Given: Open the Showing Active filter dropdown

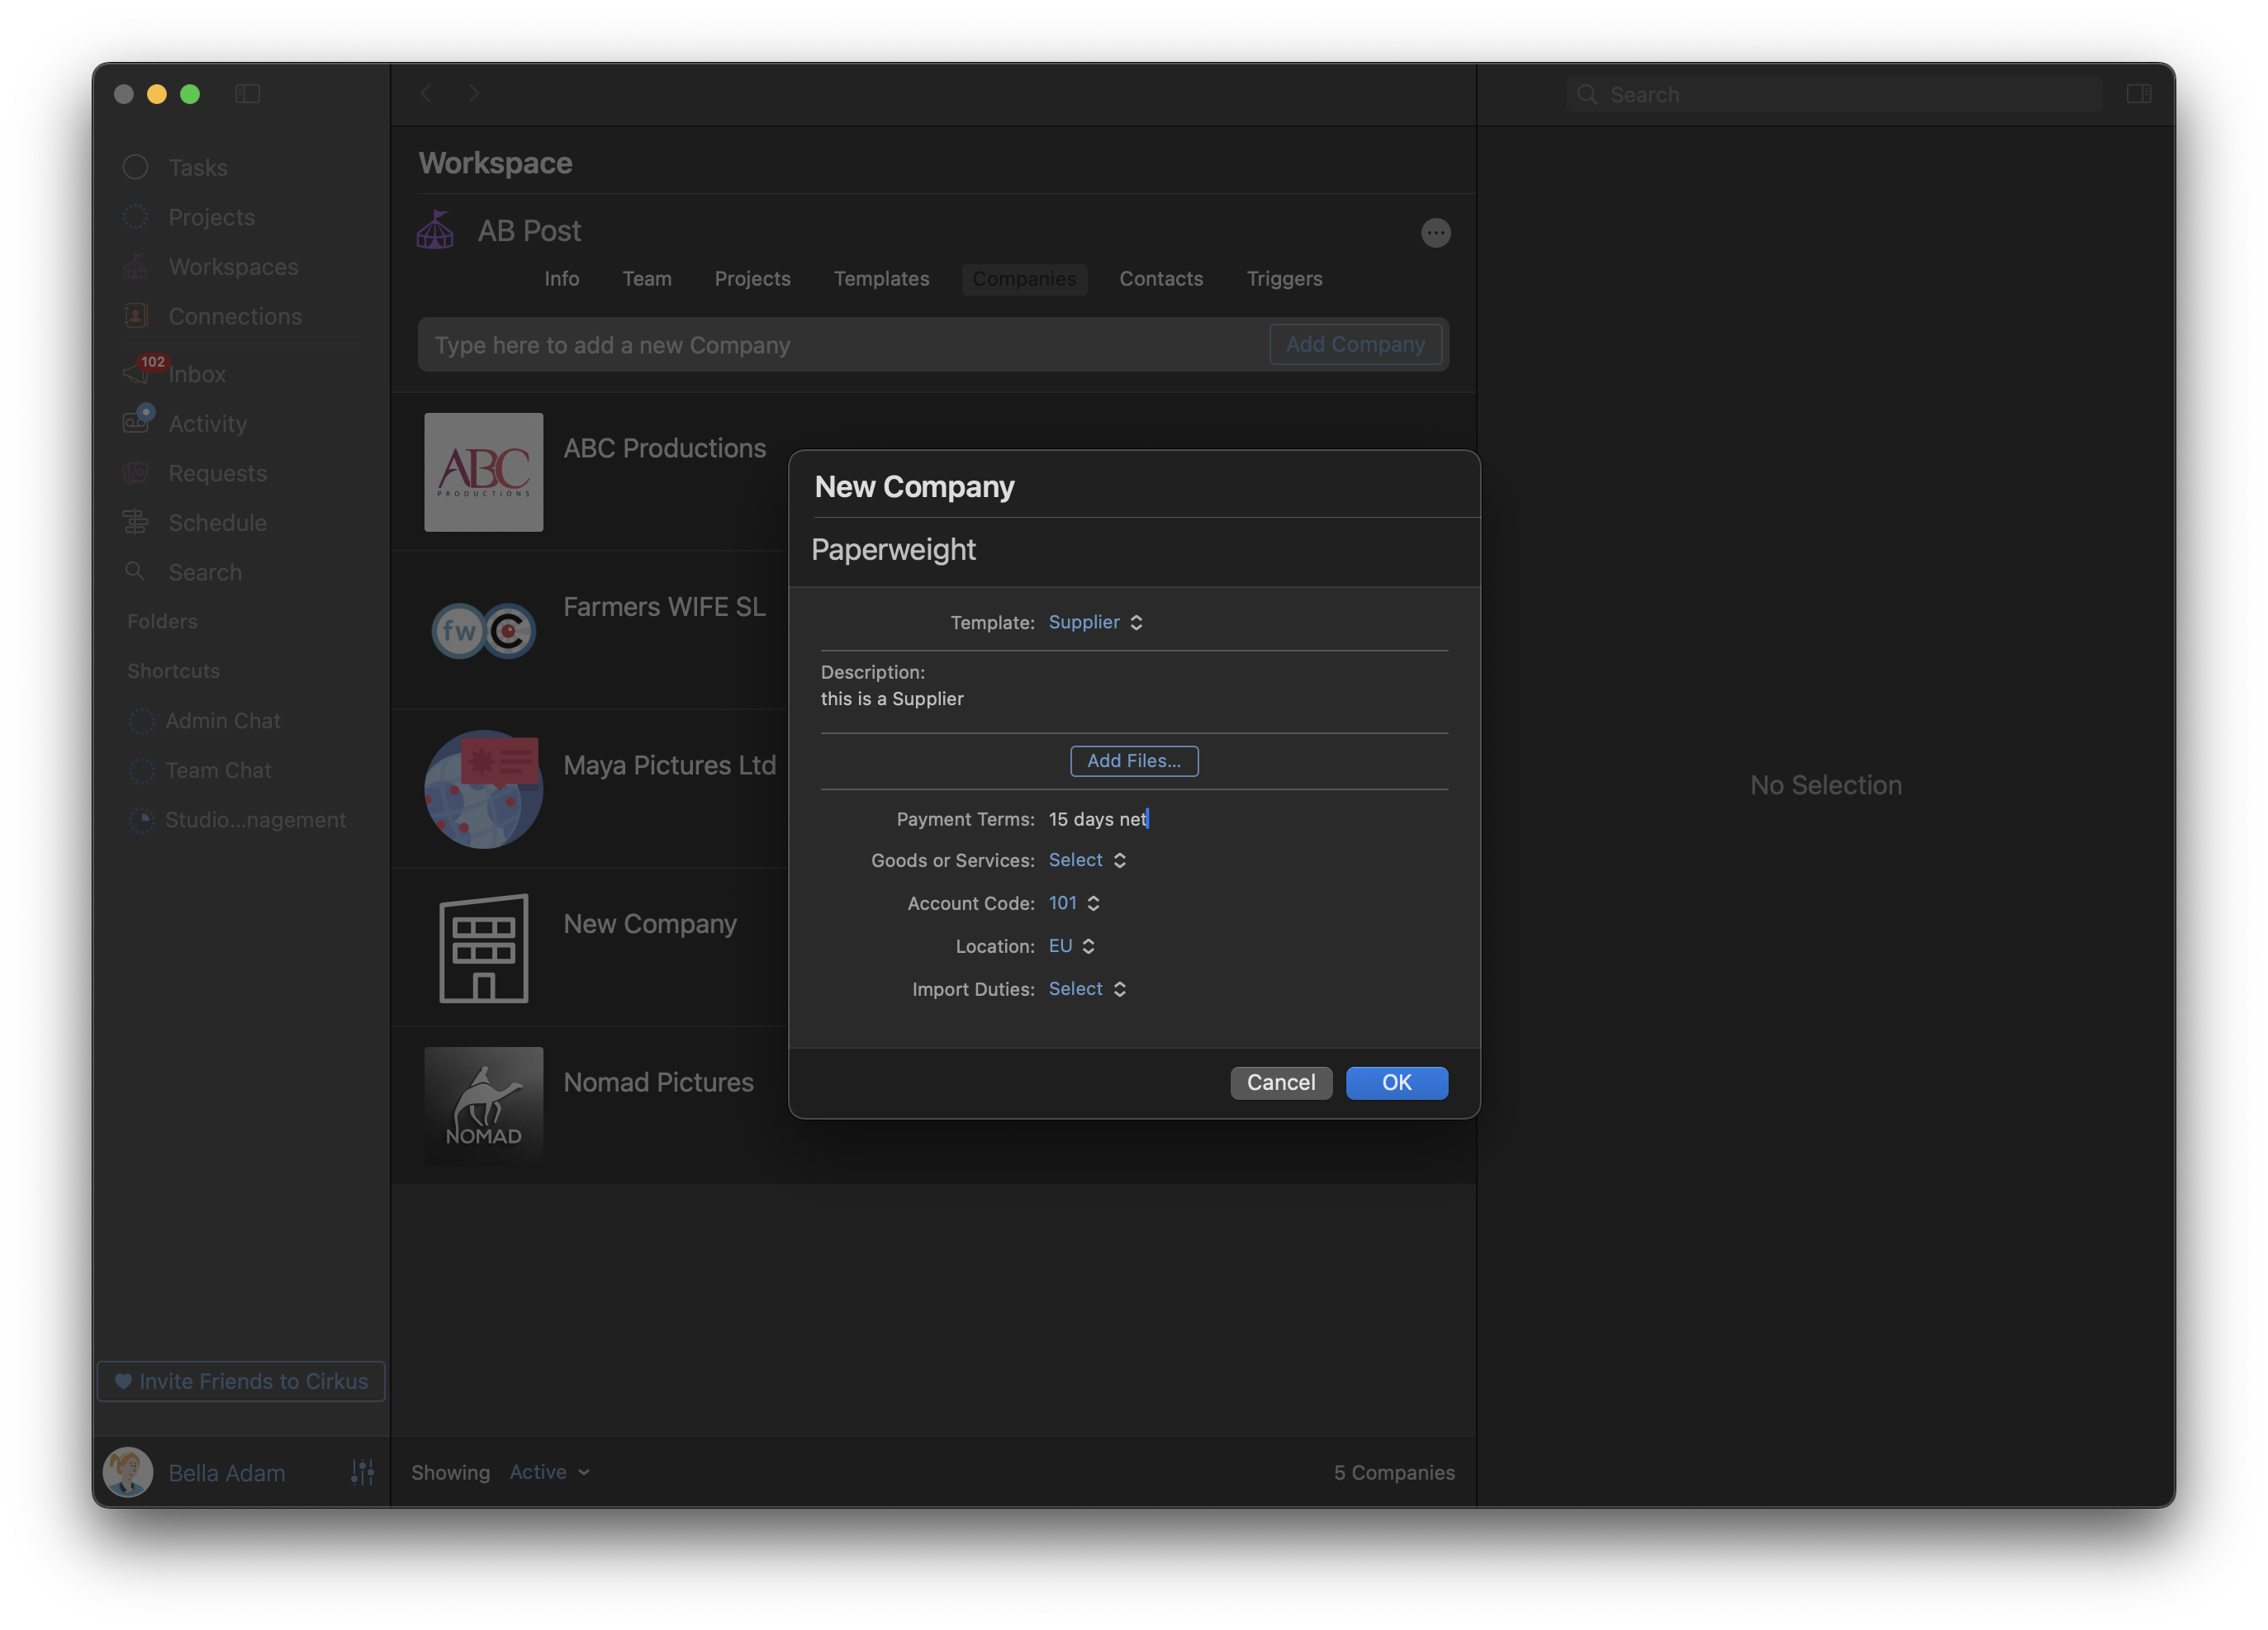Looking at the screenshot, I should coord(549,1472).
